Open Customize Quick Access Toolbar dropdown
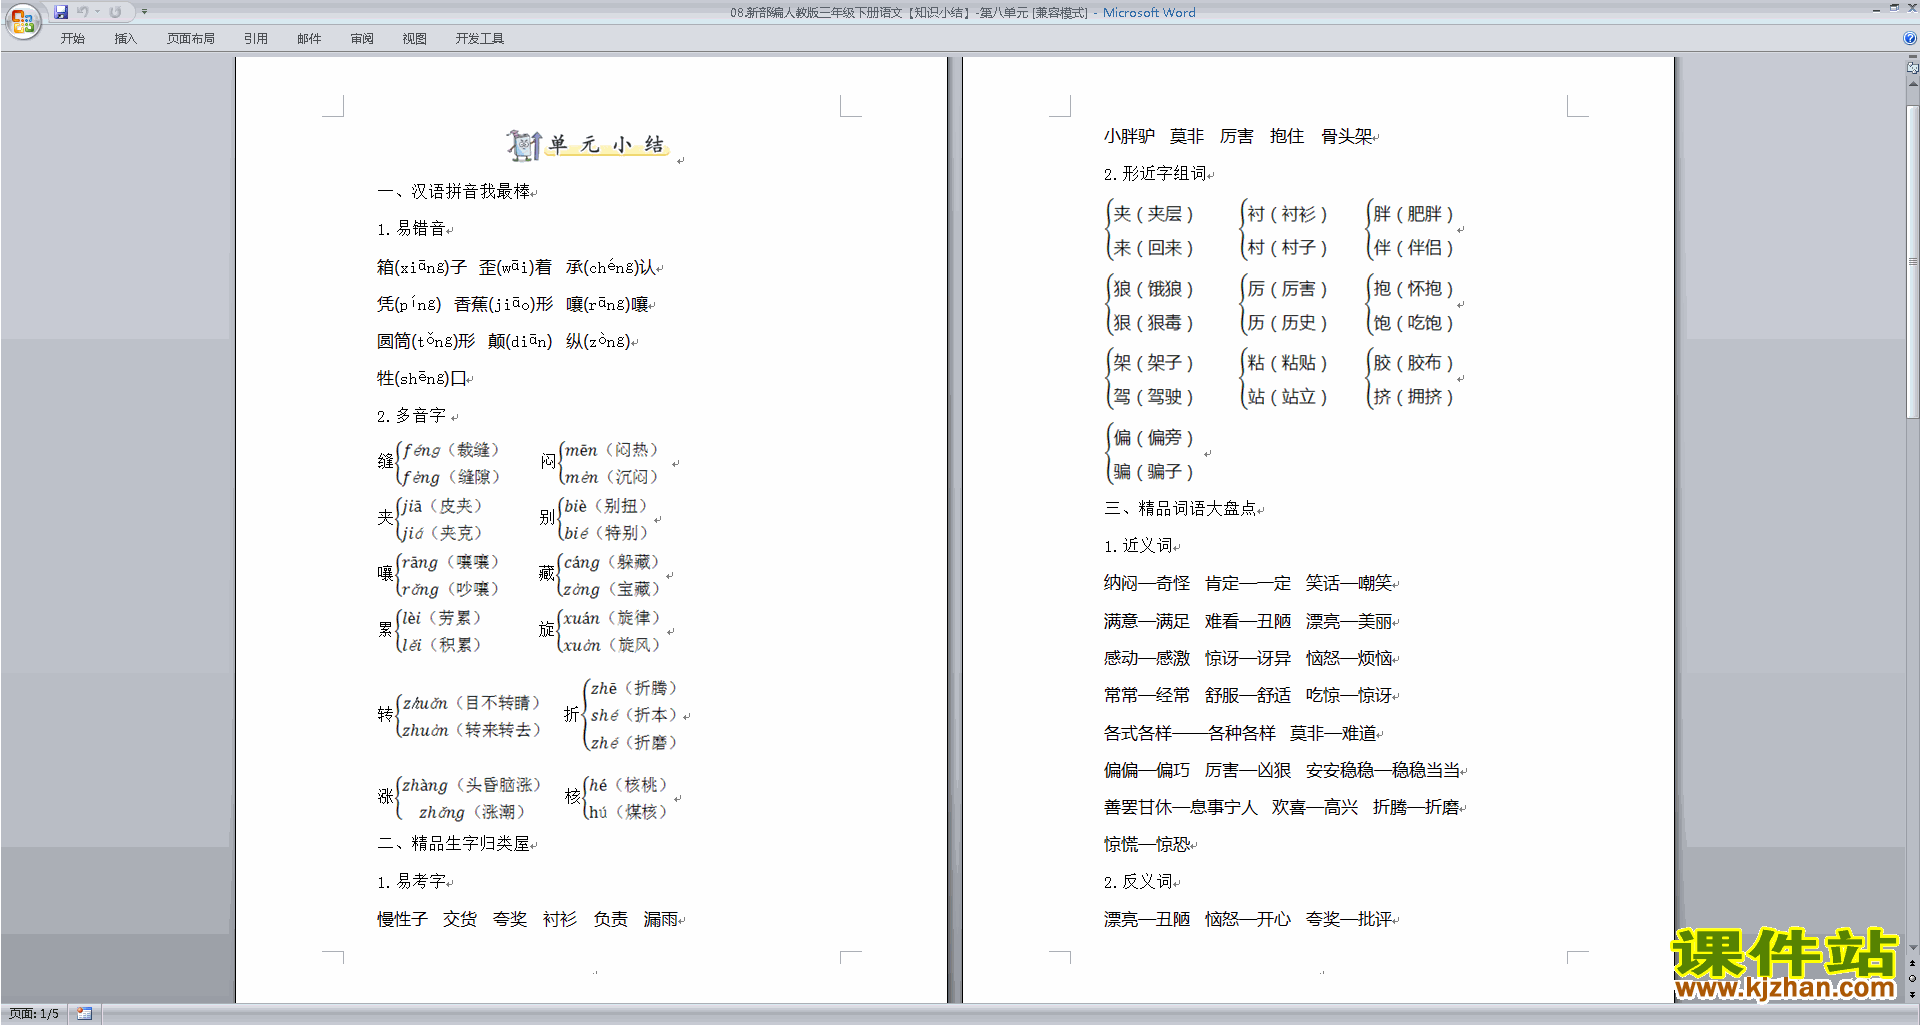This screenshot has width=1920, height=1025. [x=144, y=12]
